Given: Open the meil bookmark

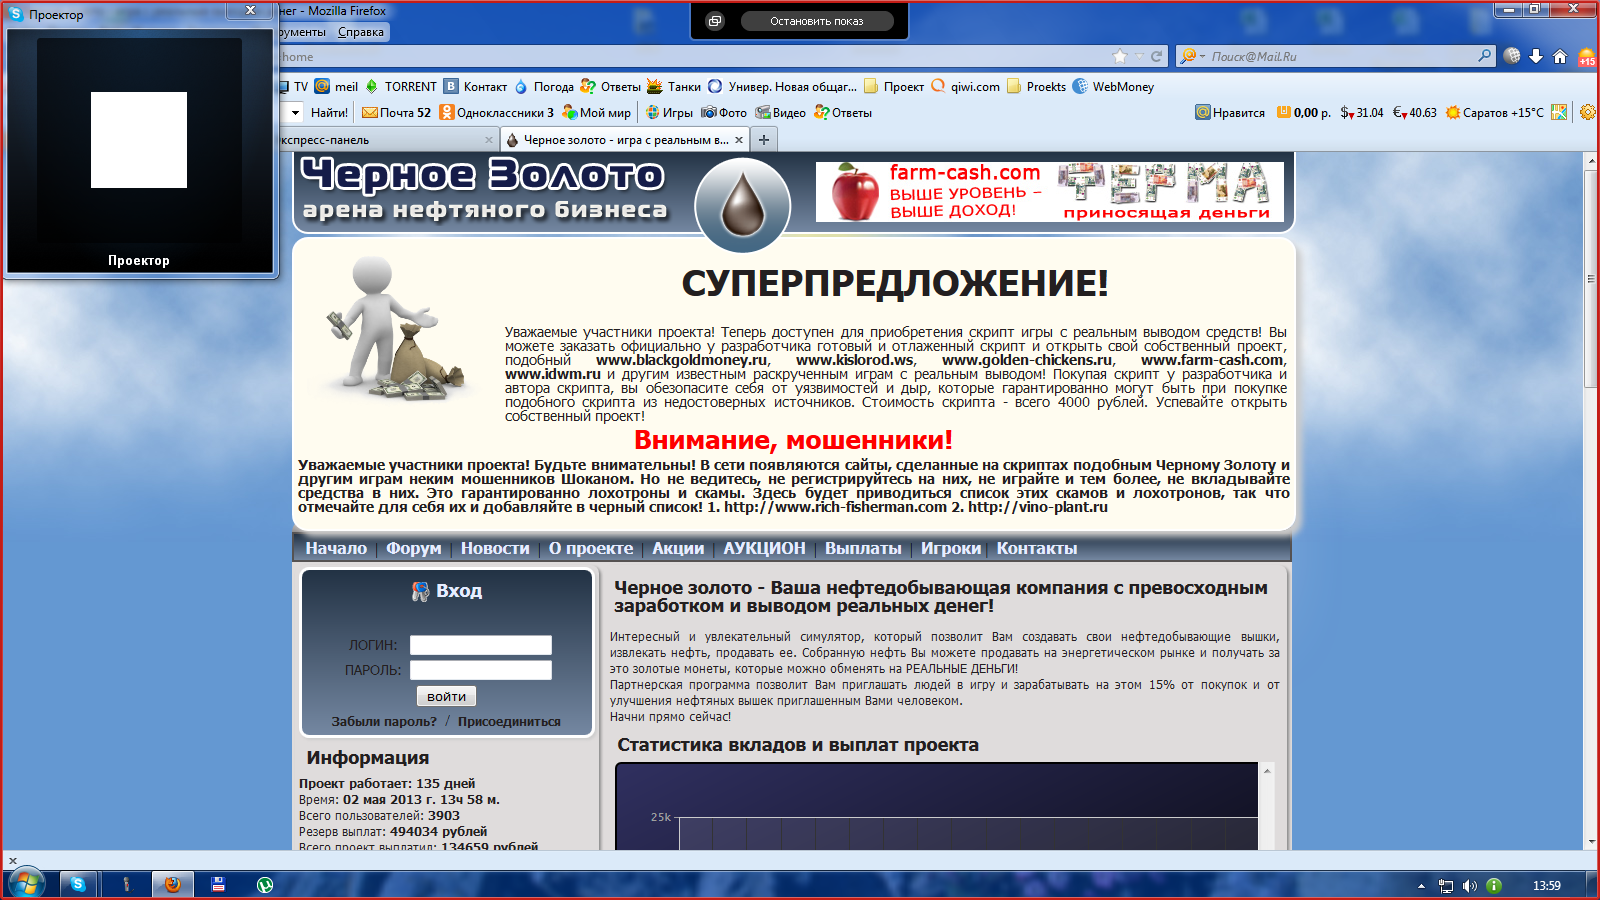Looking at the screenshot, I should [337, 86].
